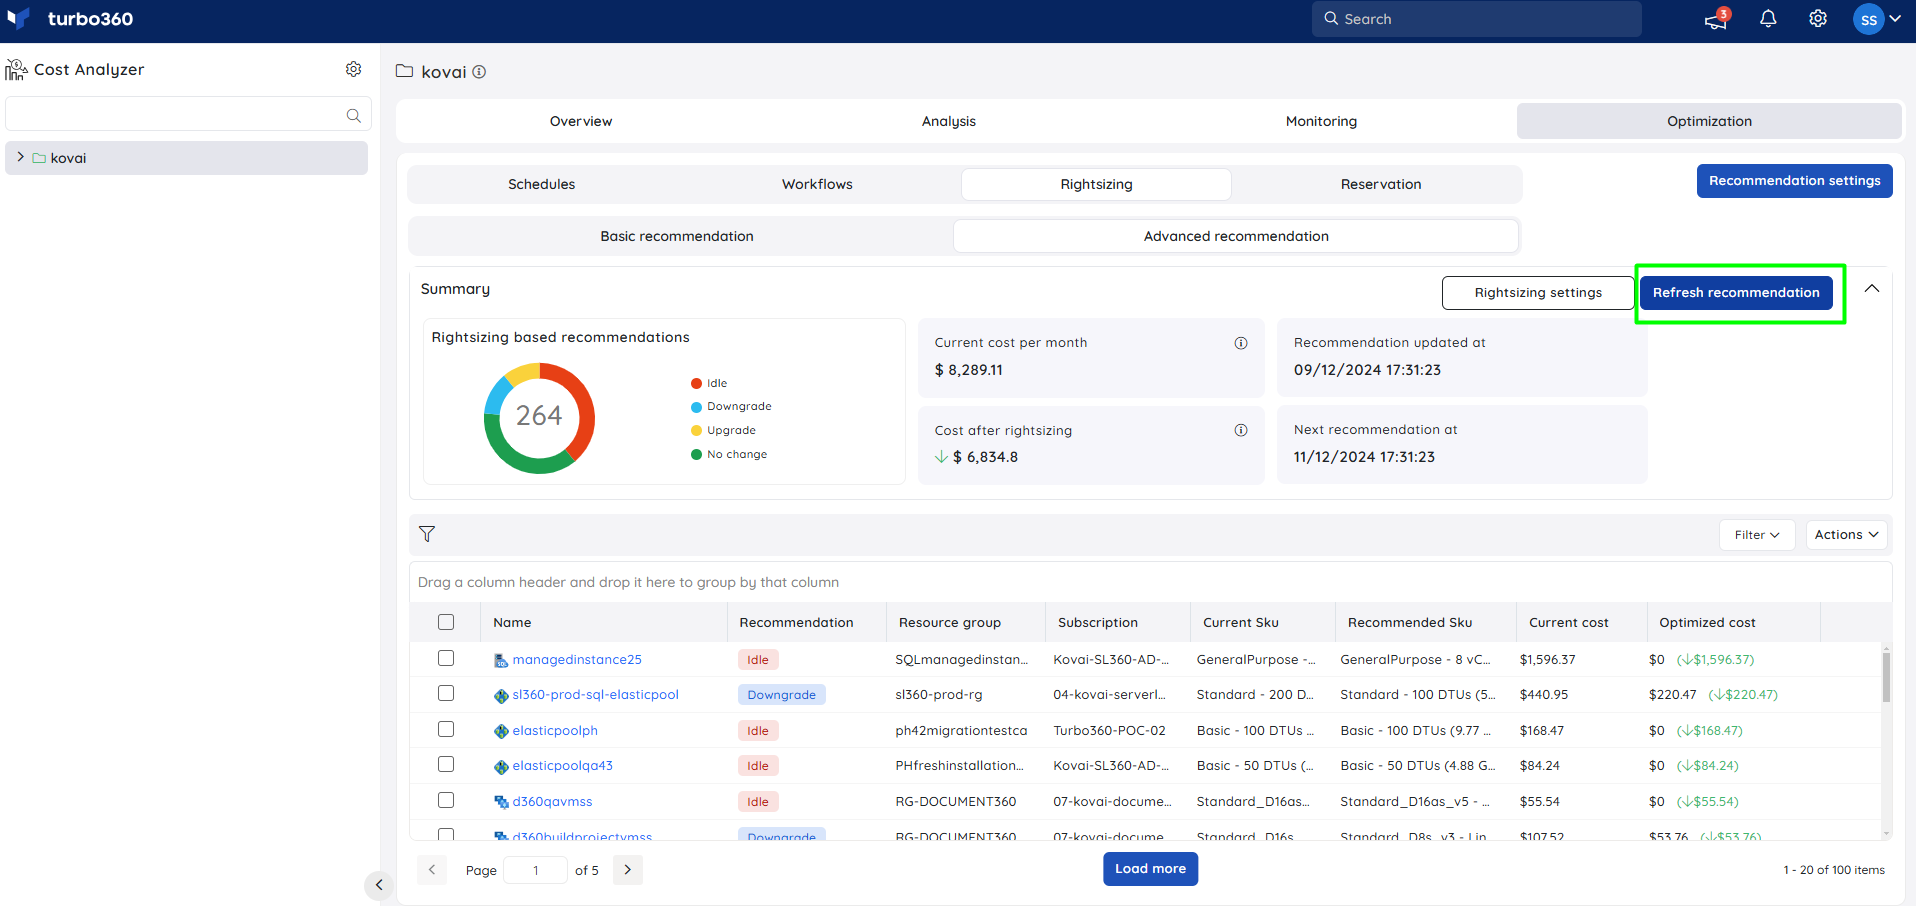Image resolution: width=1916 pixels, height=906 pixels.
Task: Open Rightsizing settings
Action: point(1538,293)
